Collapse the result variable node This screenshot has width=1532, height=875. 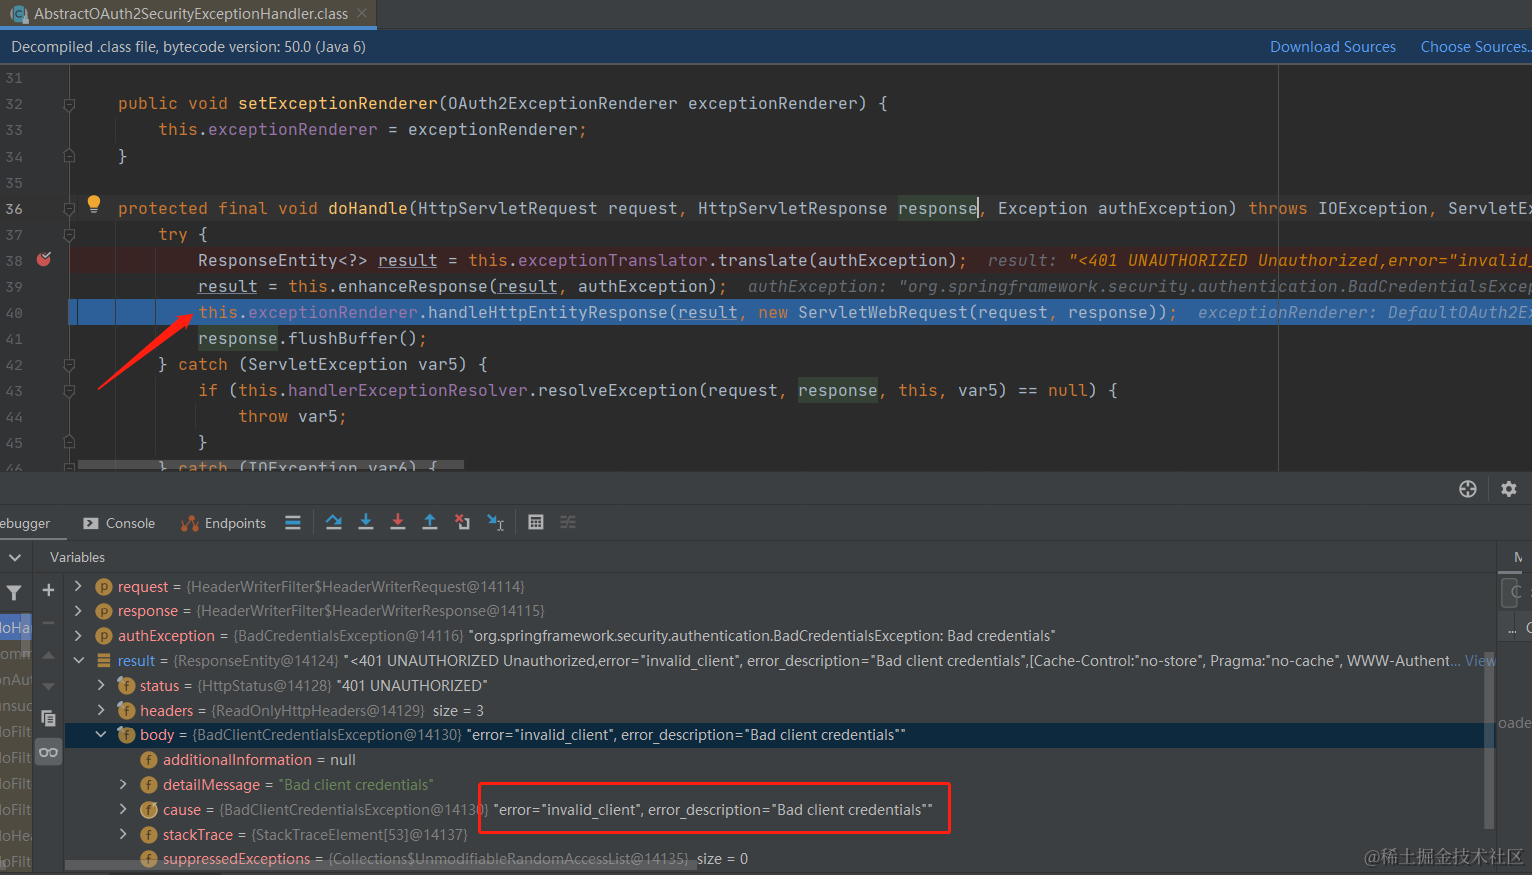[x=78, y=660]
